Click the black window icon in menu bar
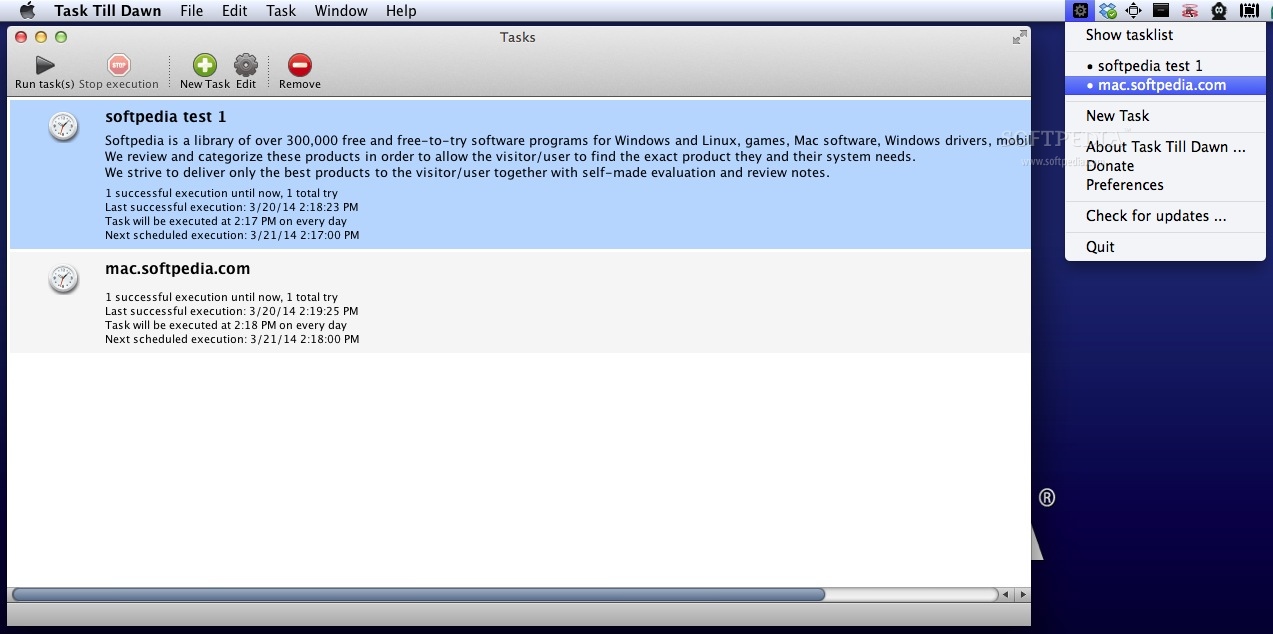The height and width of the screenshot is (634, 1273). (1161, 11)
